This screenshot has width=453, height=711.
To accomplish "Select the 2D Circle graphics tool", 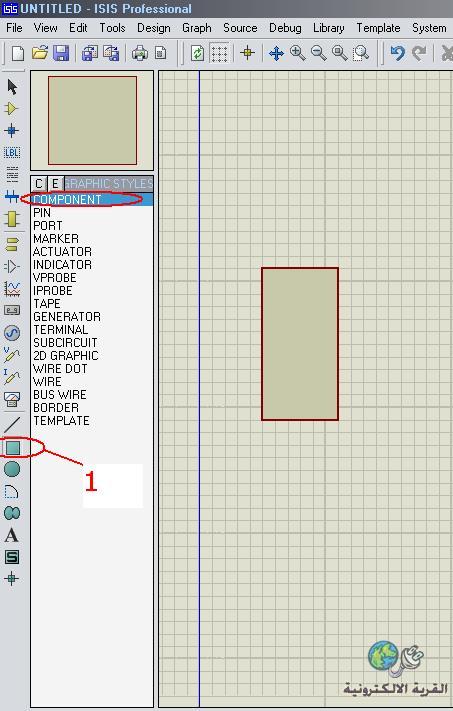I will pyautogui.click(x=12, y=469).
